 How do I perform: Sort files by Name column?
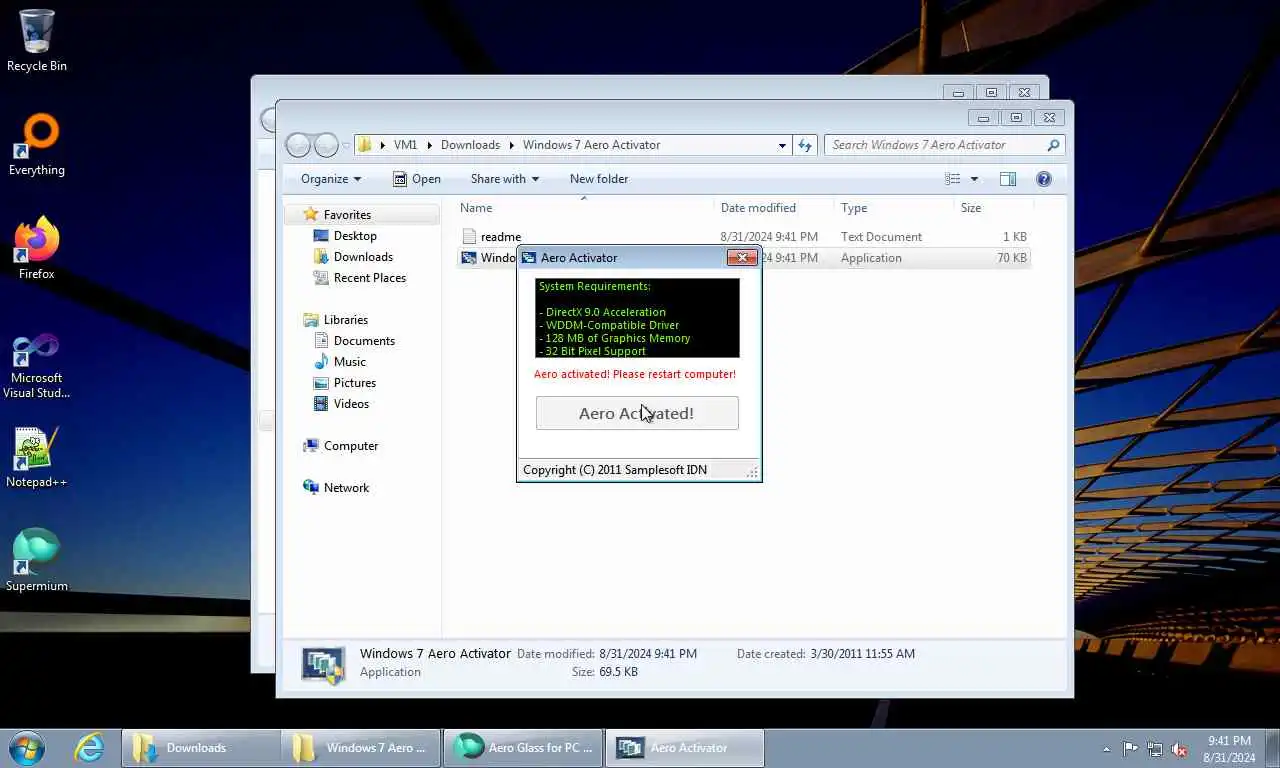pyautogui.click(x=586, y=208)
